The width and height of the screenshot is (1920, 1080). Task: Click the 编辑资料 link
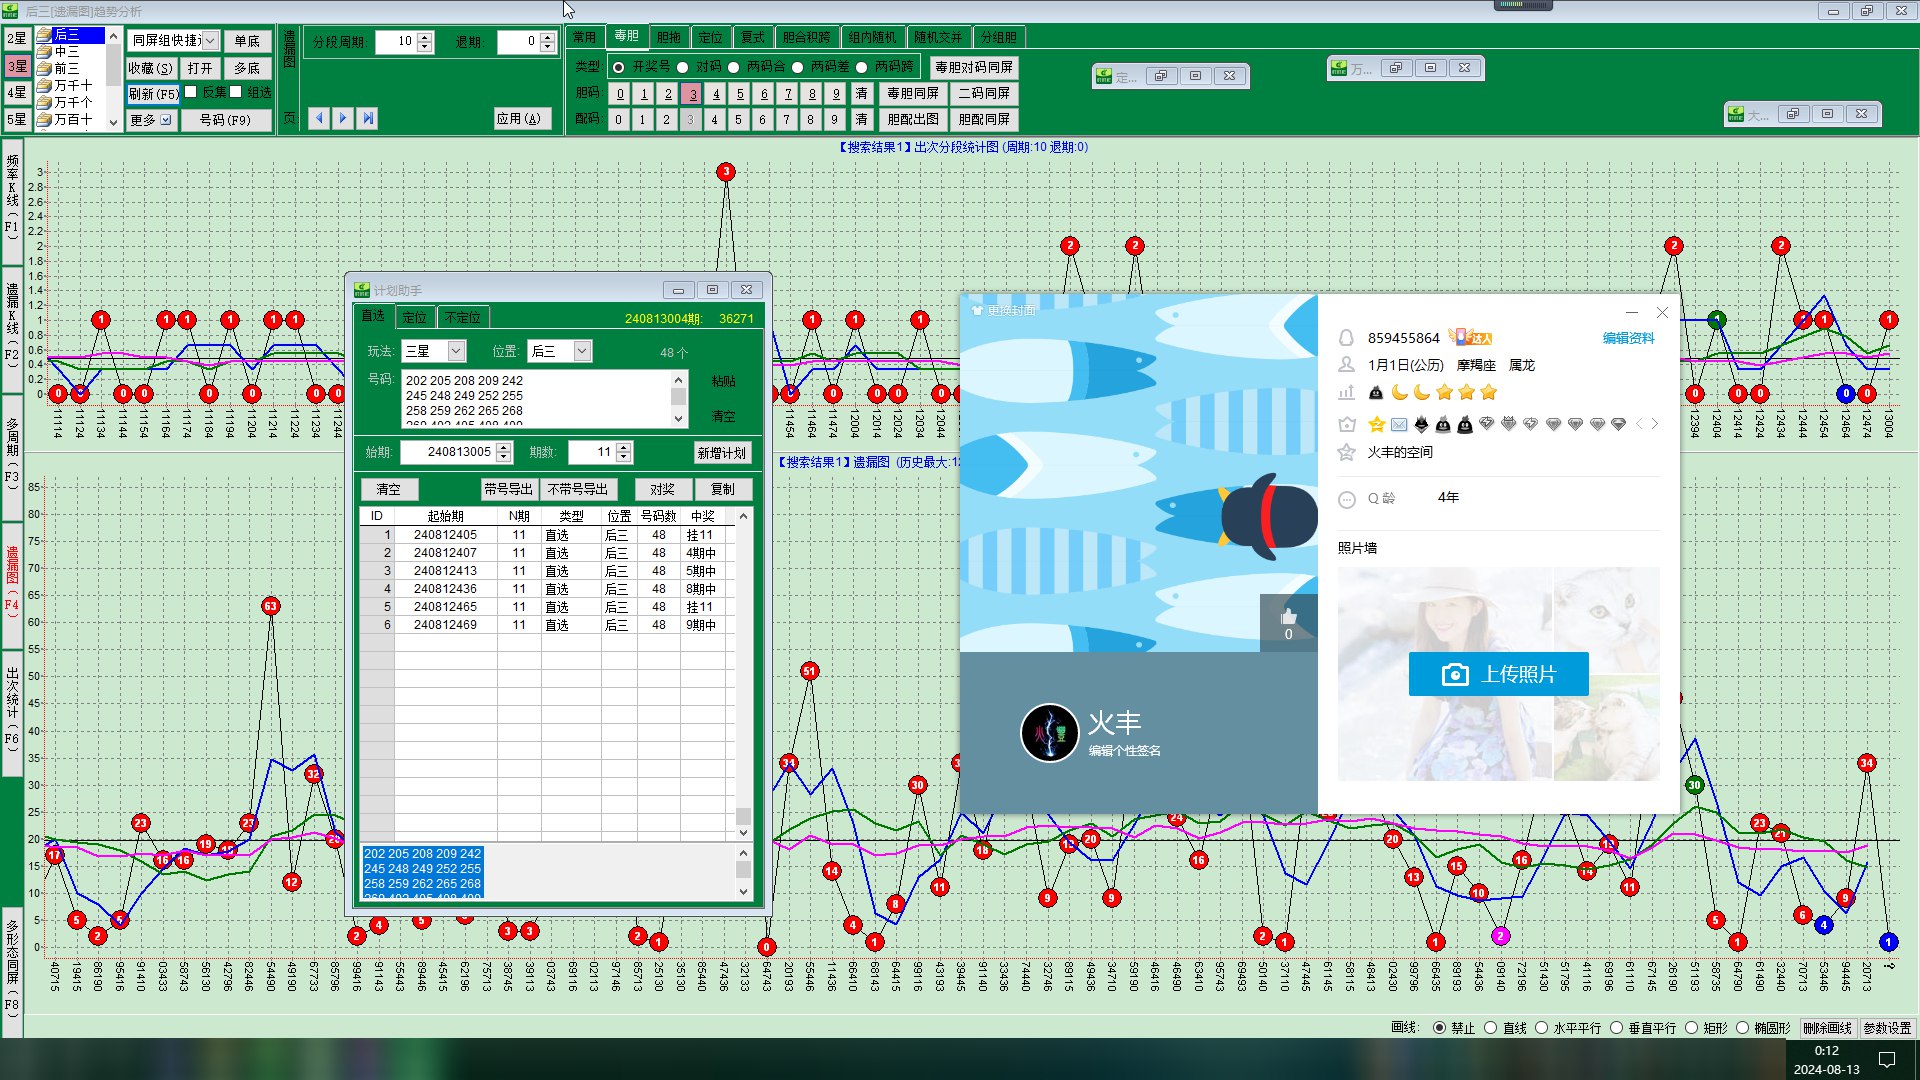click(1628, 338)
